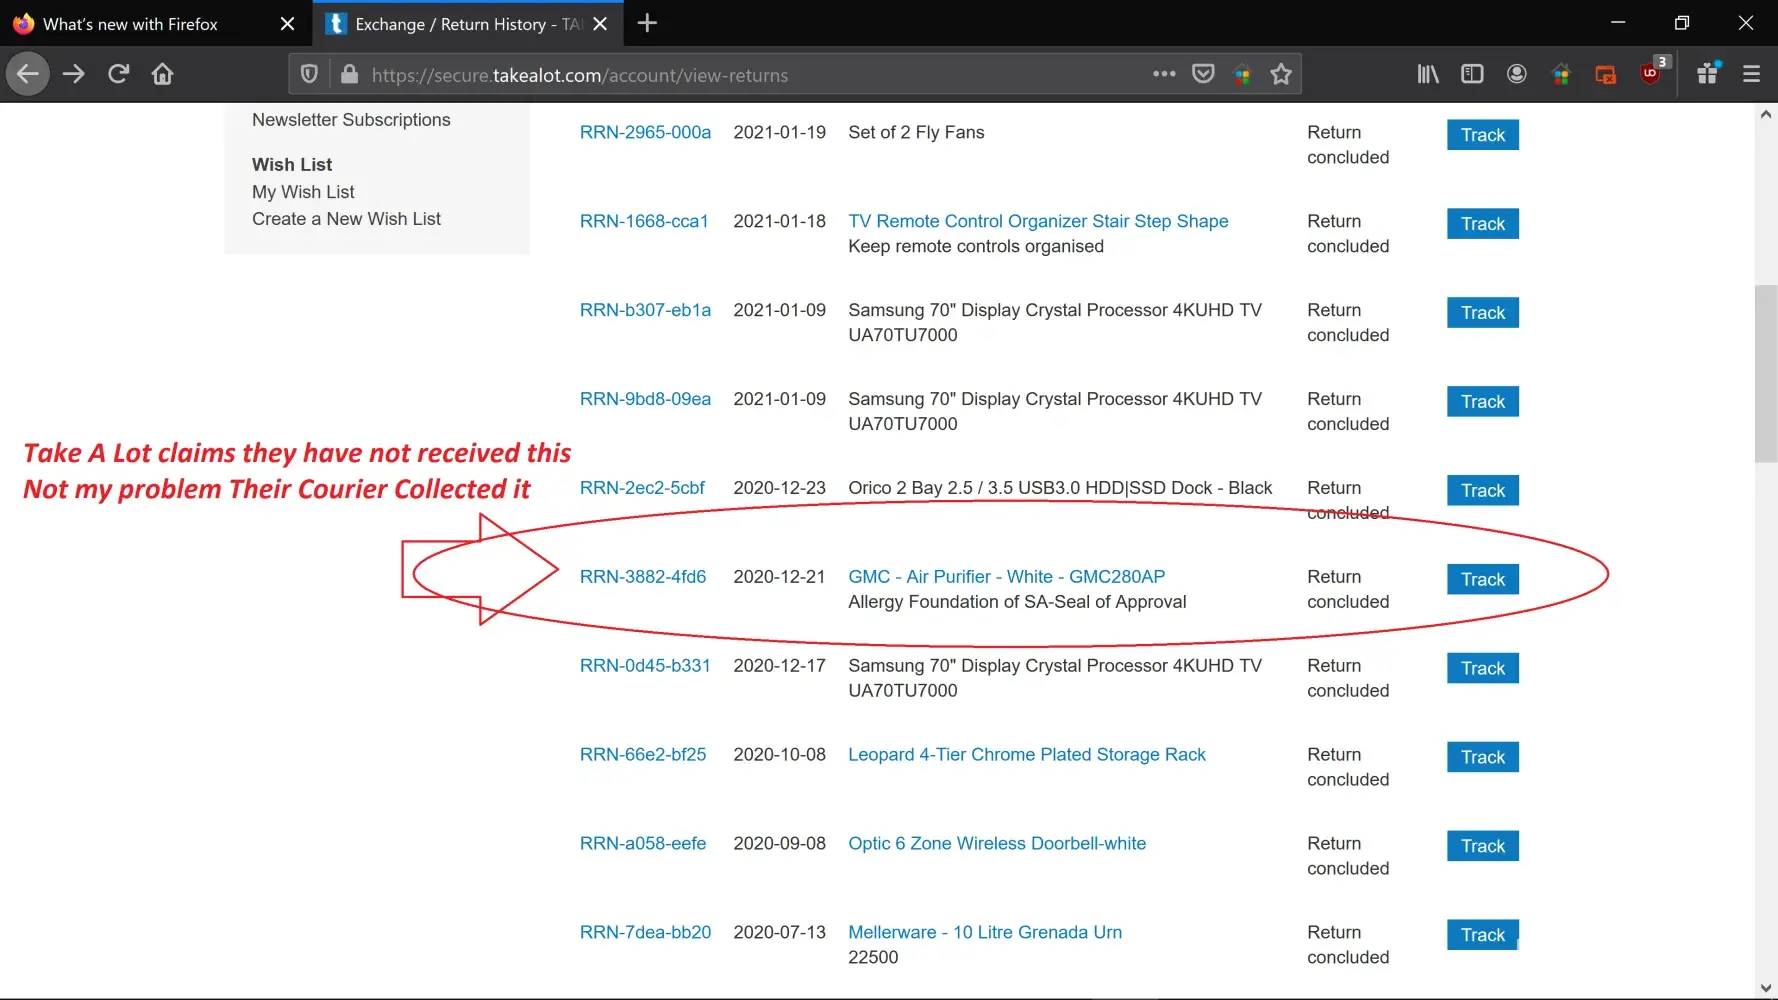The height and width of the screenshot is (1000, 1778).
Task: Click the page vertical scrollbar thumb
Action: tap(1765, 375)
